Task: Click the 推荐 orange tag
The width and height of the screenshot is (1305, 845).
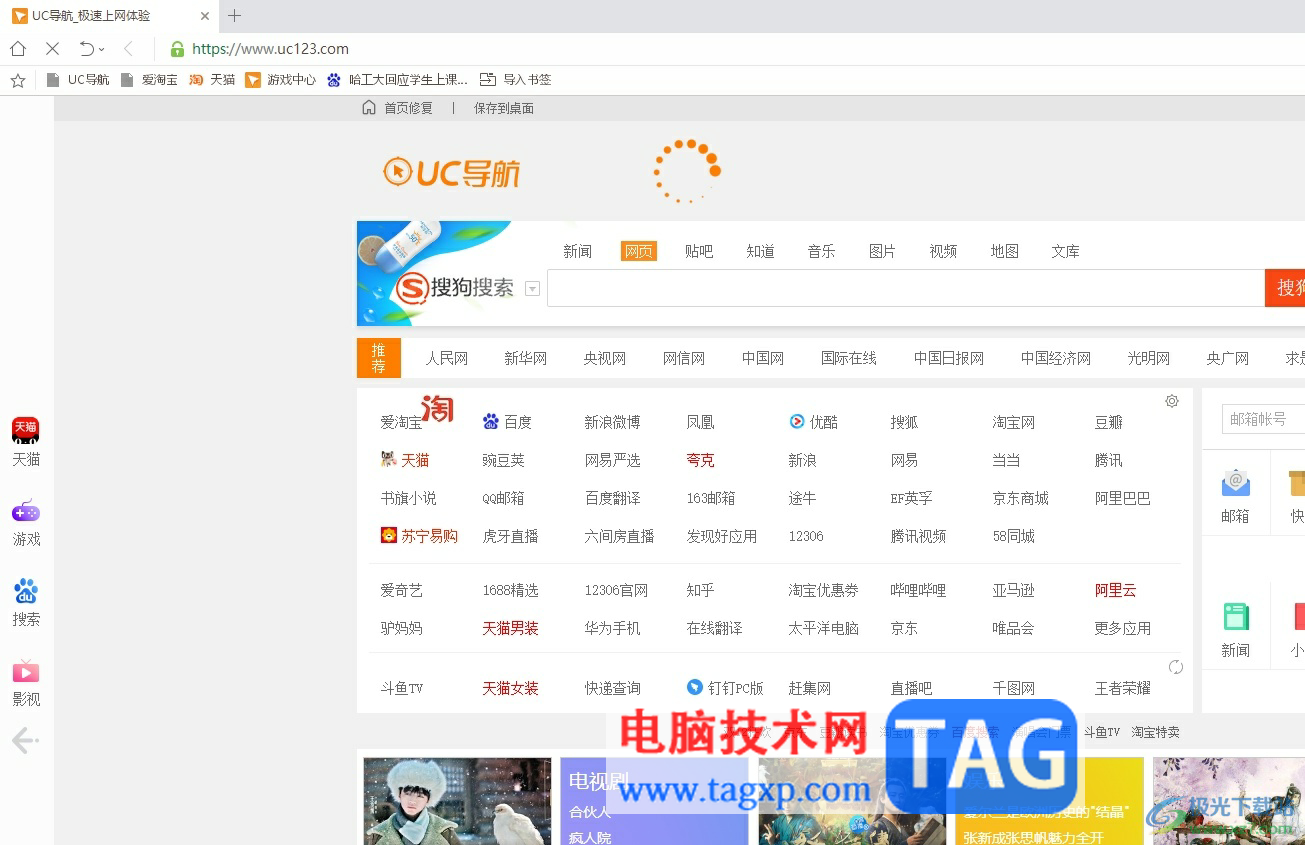Action: [379, 358]
